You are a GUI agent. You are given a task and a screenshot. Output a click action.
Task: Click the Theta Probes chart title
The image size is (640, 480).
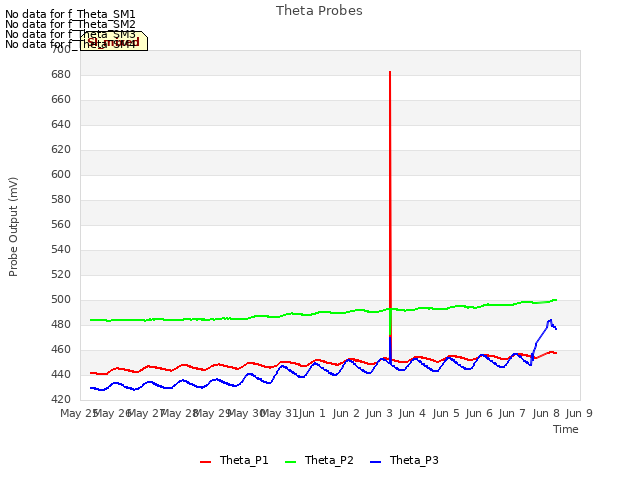(319, 11)
